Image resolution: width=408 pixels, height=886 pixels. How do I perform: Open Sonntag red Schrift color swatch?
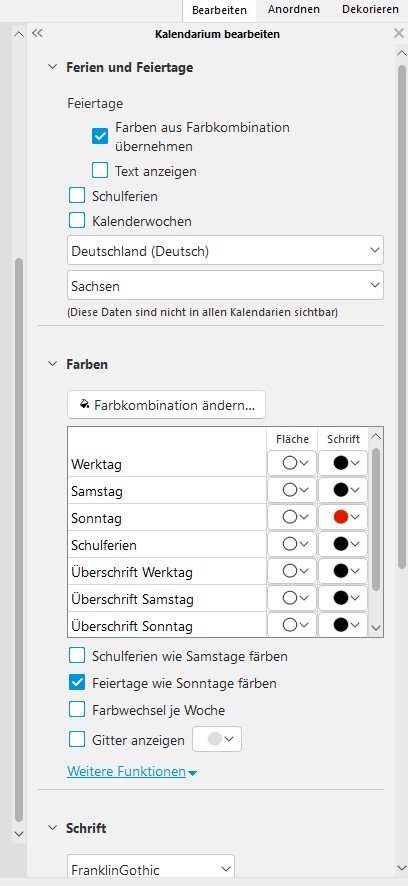tap(343, 518)
